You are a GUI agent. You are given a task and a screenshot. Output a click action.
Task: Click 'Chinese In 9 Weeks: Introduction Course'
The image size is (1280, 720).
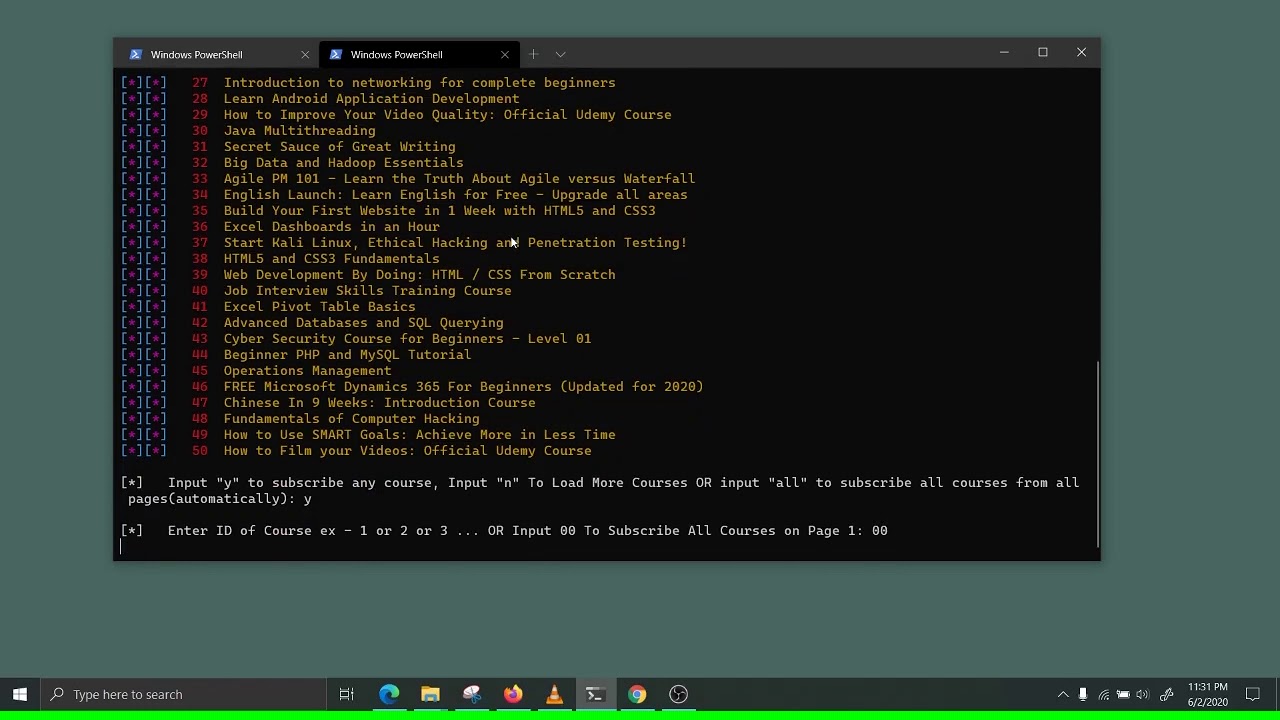[x=379, y=403]
